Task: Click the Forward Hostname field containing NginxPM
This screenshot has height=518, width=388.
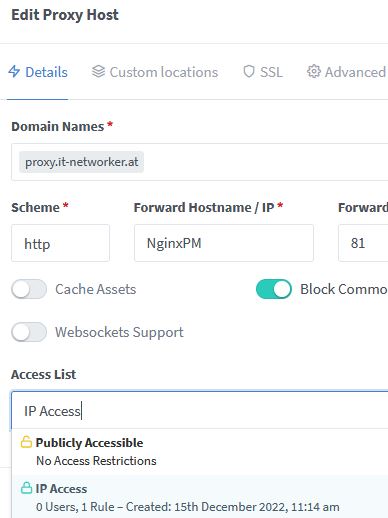Action: 224,243
